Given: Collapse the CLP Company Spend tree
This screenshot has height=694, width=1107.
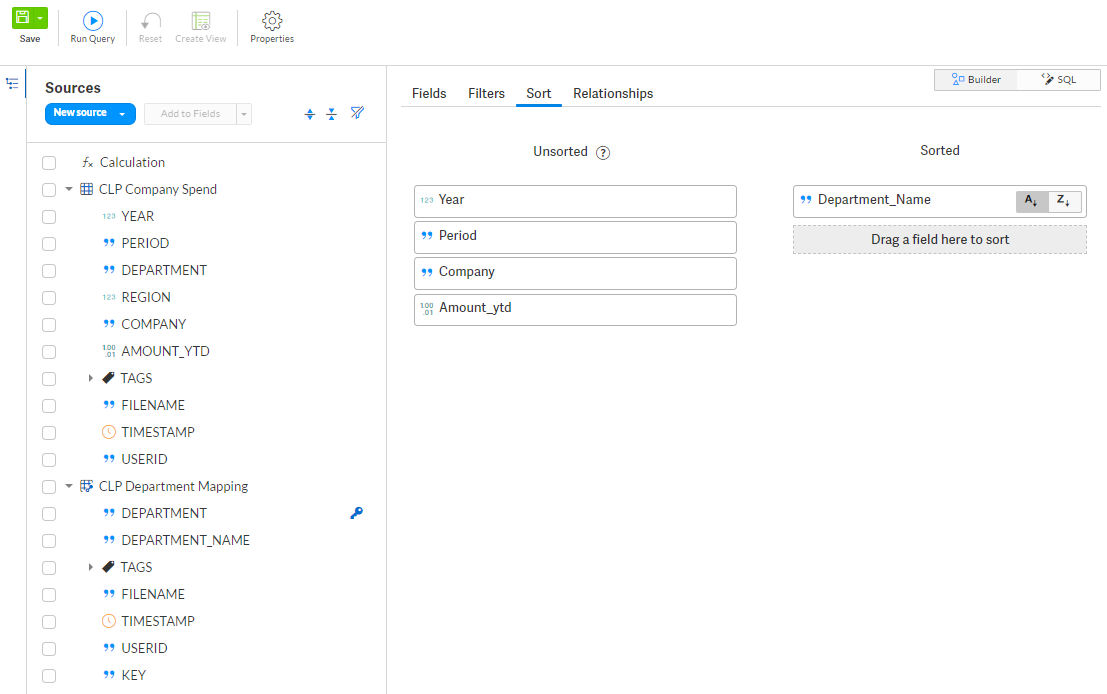Looking at the screenshot, I should (x=69, y=189).
